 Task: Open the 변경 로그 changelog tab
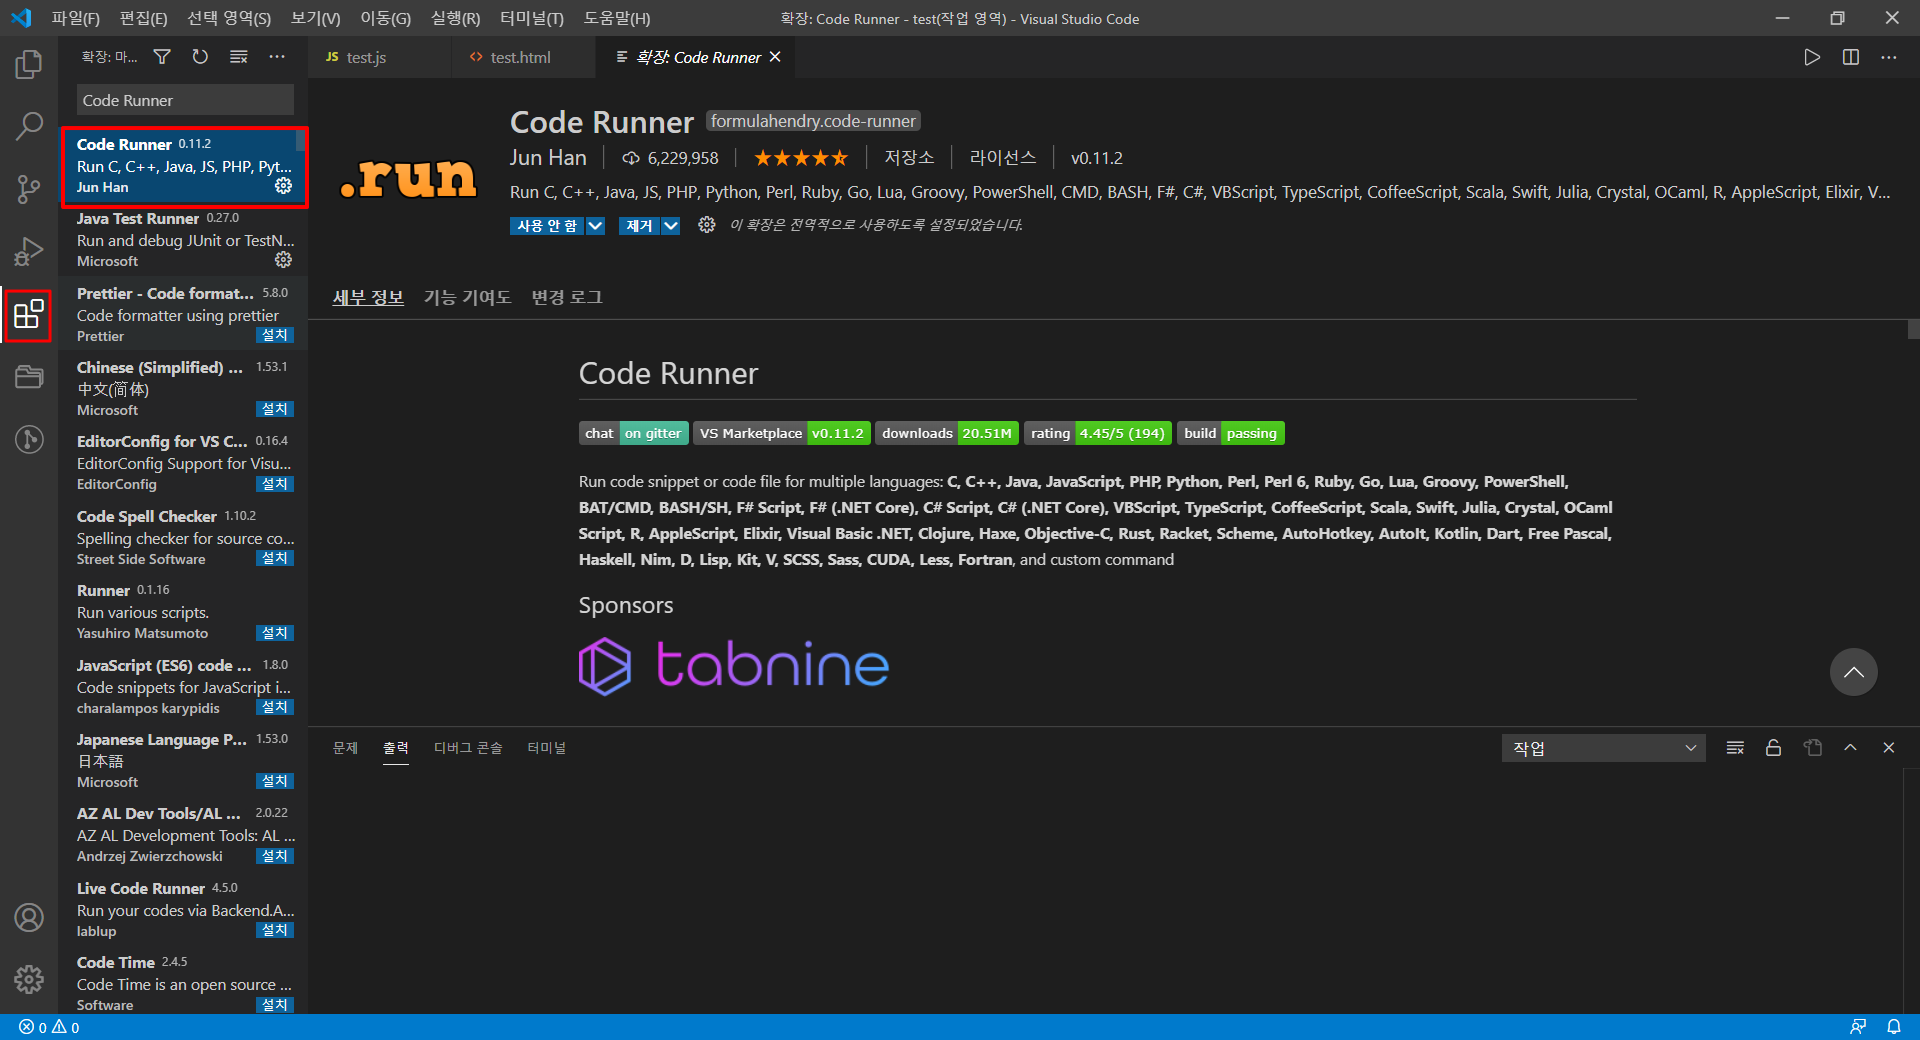click(567, 297)
